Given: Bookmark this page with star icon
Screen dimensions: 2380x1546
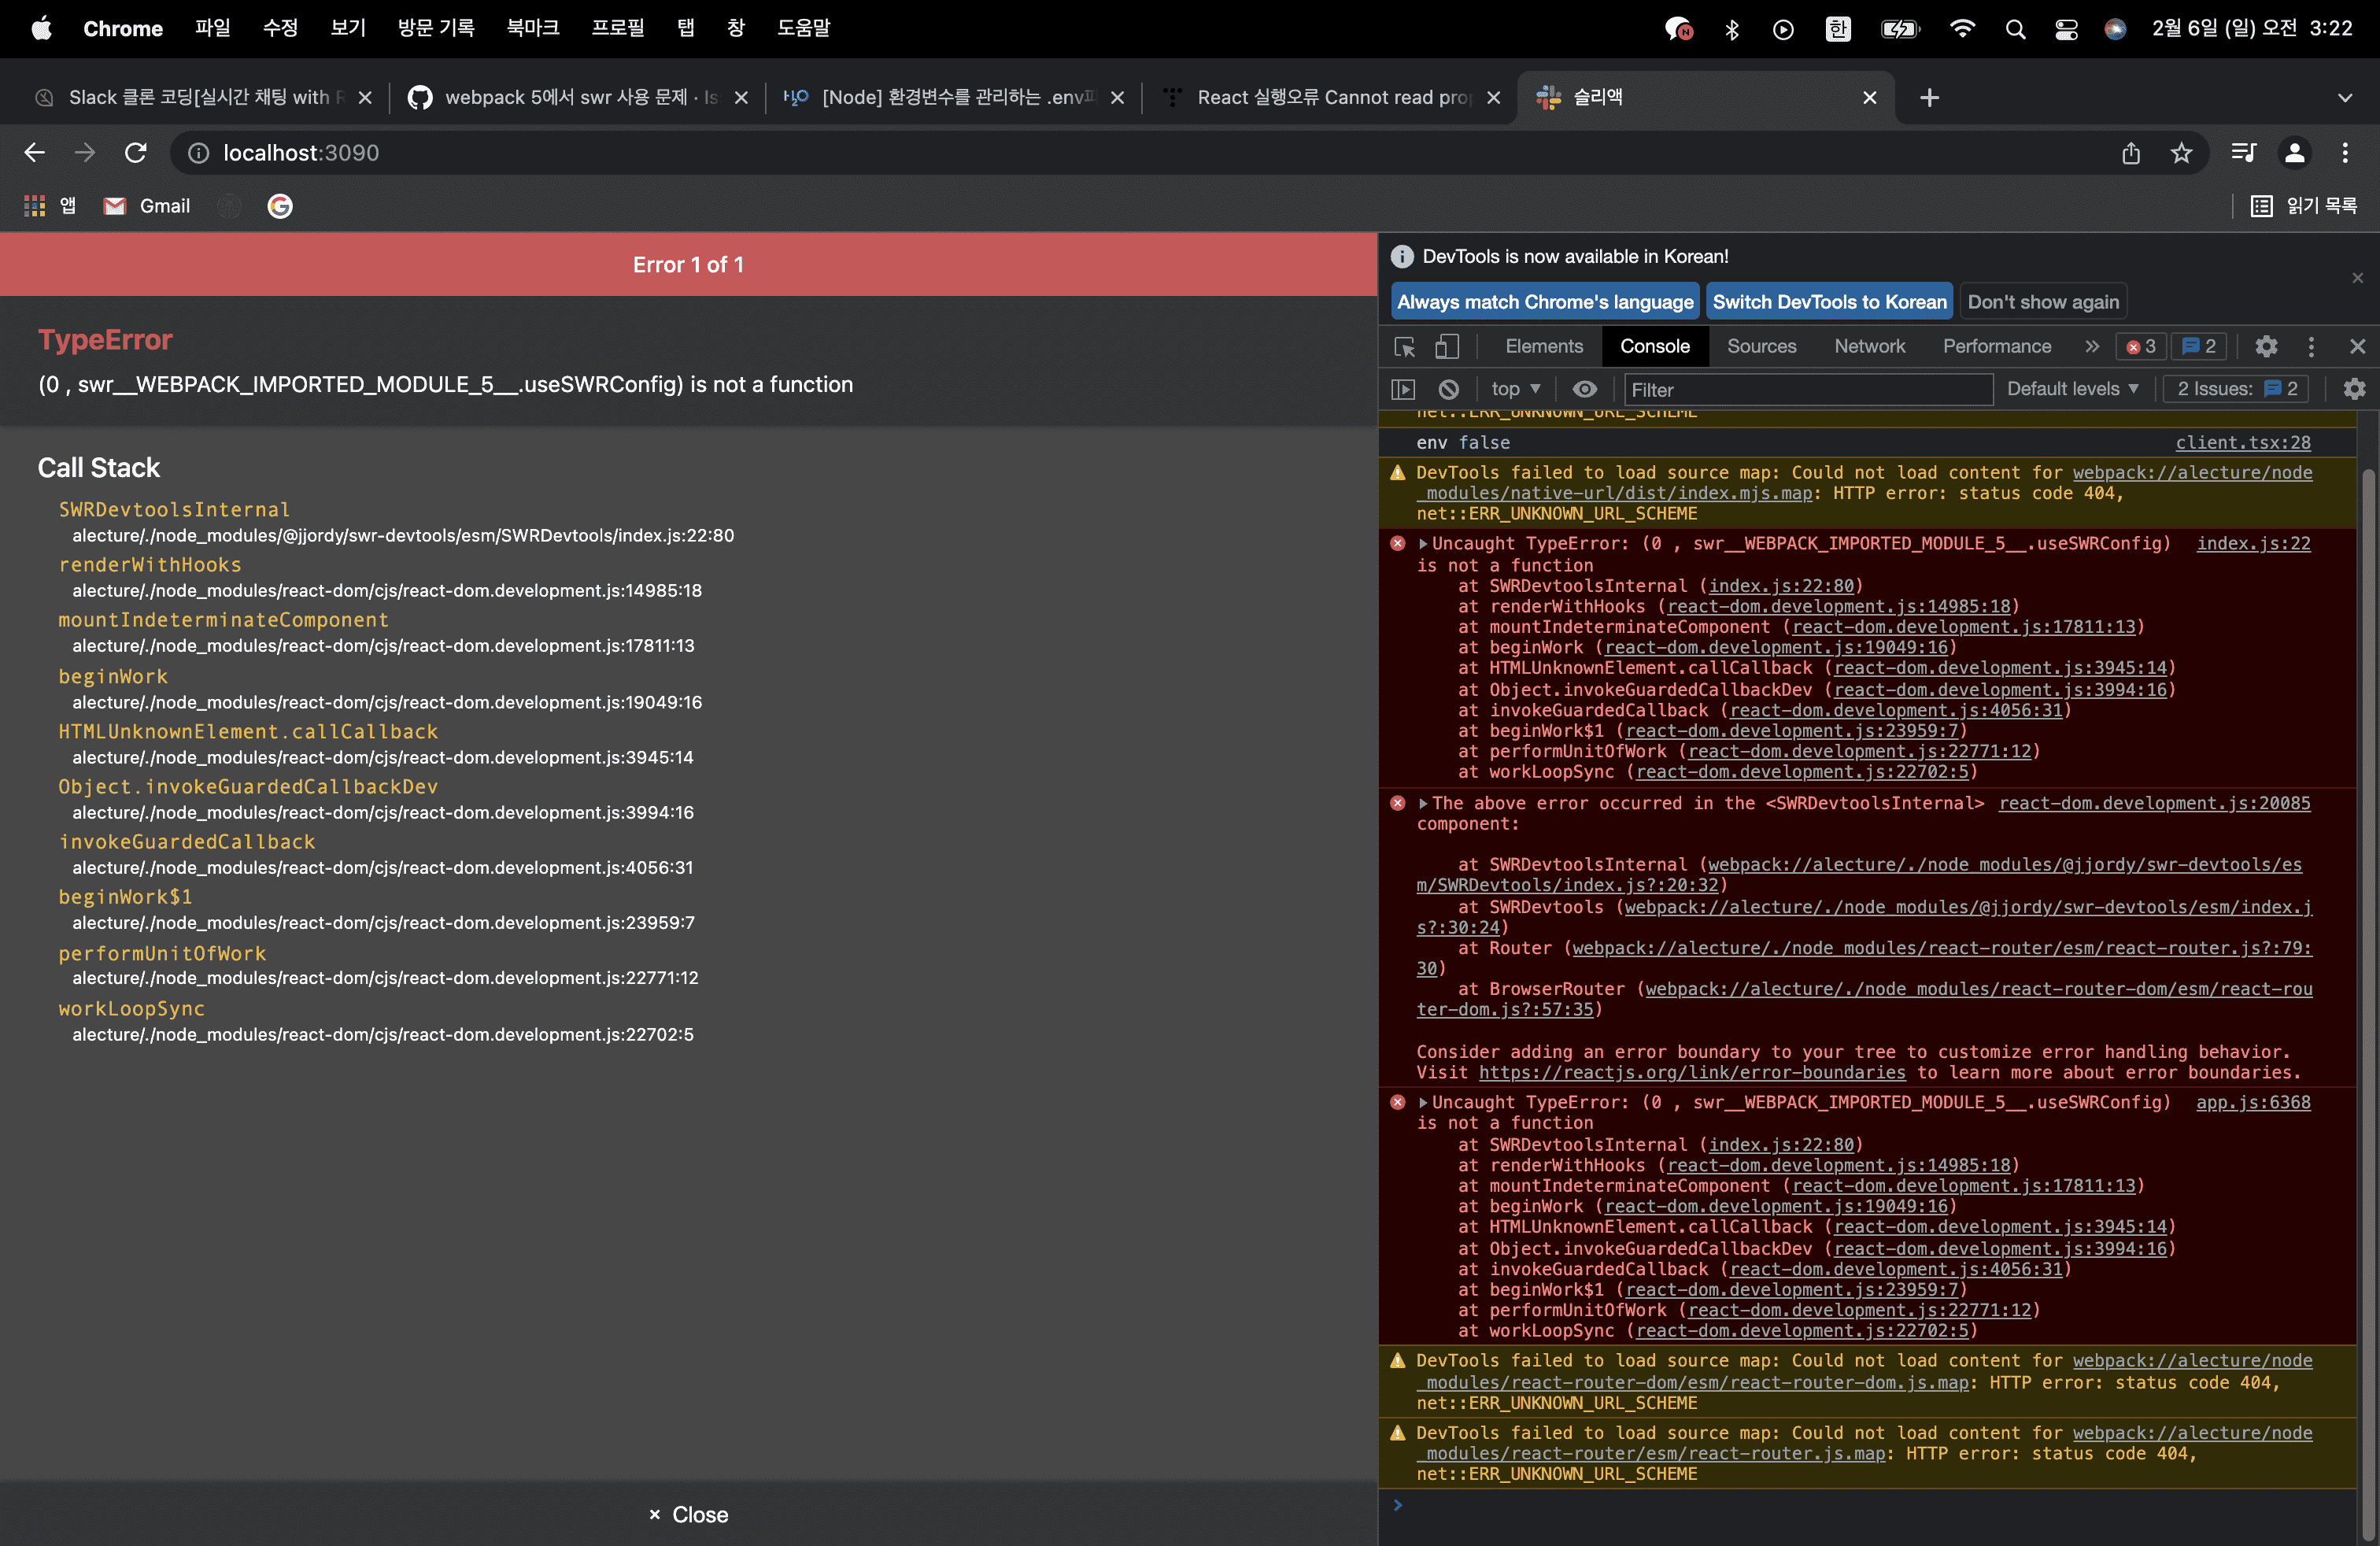Looking at the screenshot, I should (x=2181, y=153).
